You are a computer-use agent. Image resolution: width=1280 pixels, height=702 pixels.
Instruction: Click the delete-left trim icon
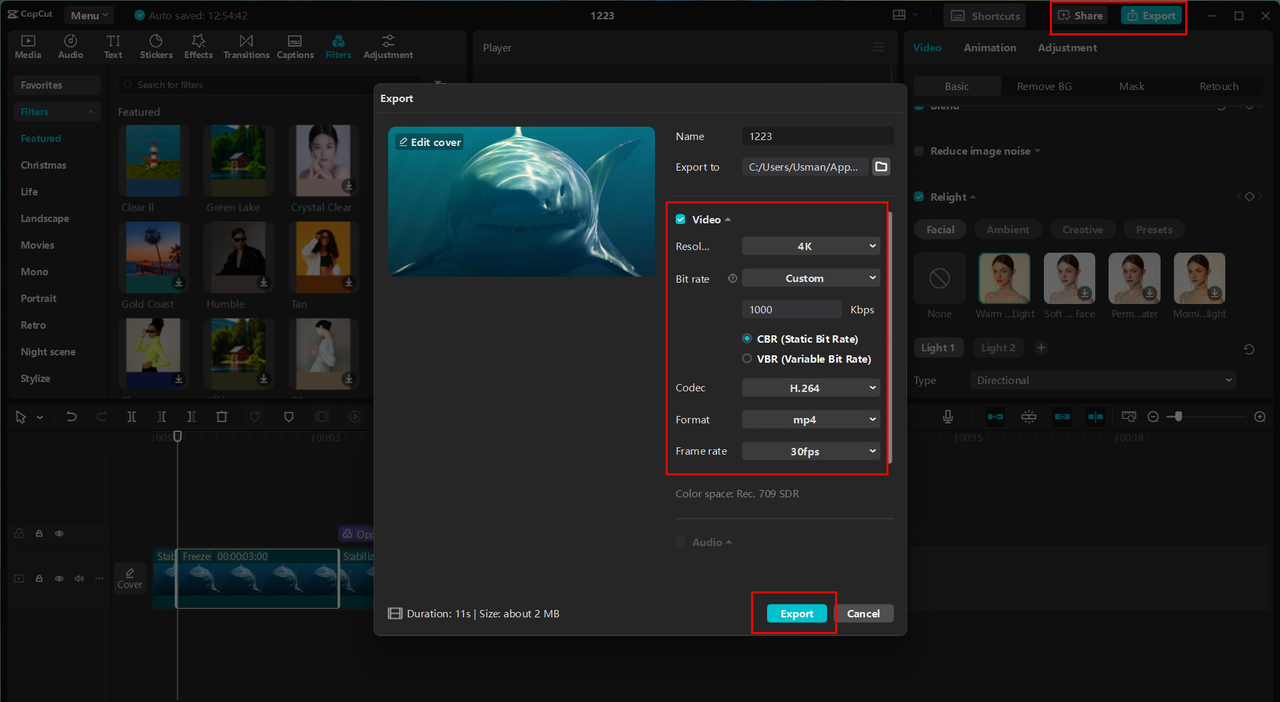(x=162, y=417)
